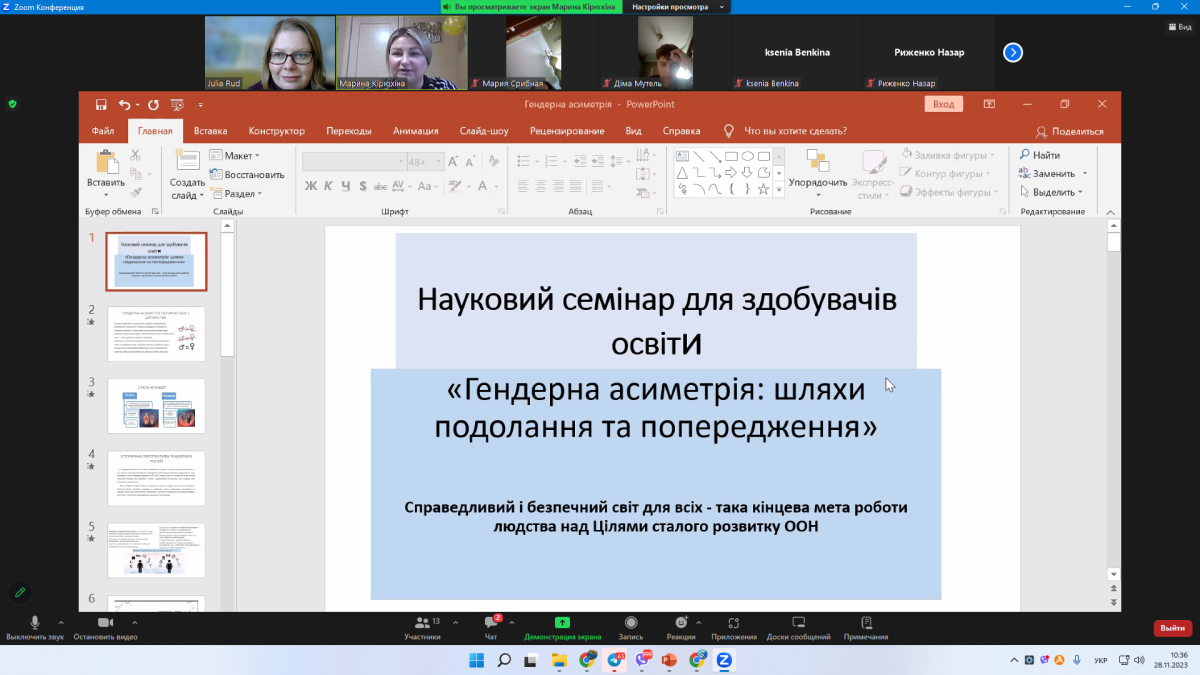
Task: Open Доски сообщений whiteboards
Action: tap(798, 624)
